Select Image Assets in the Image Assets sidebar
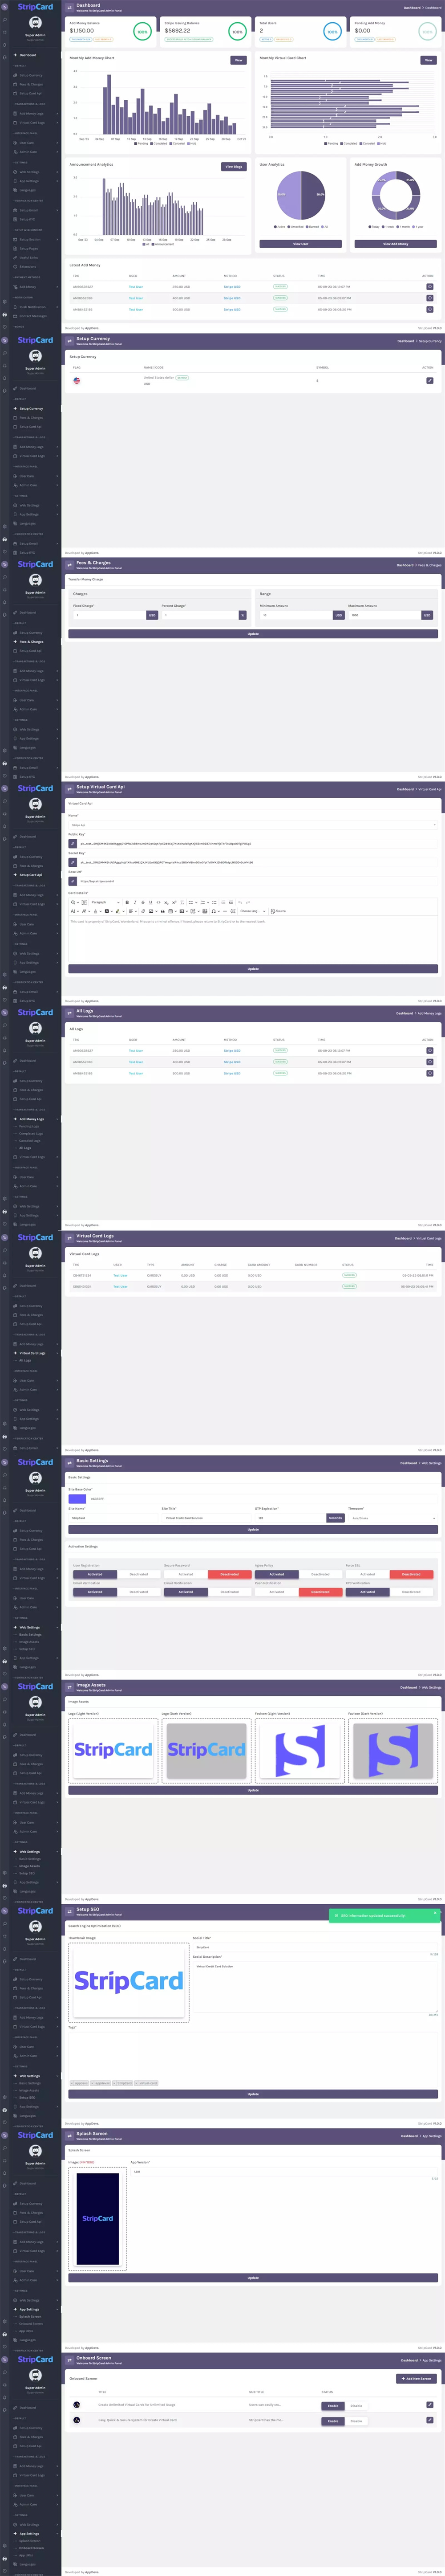445x2576 pixels. (30, 1866)
